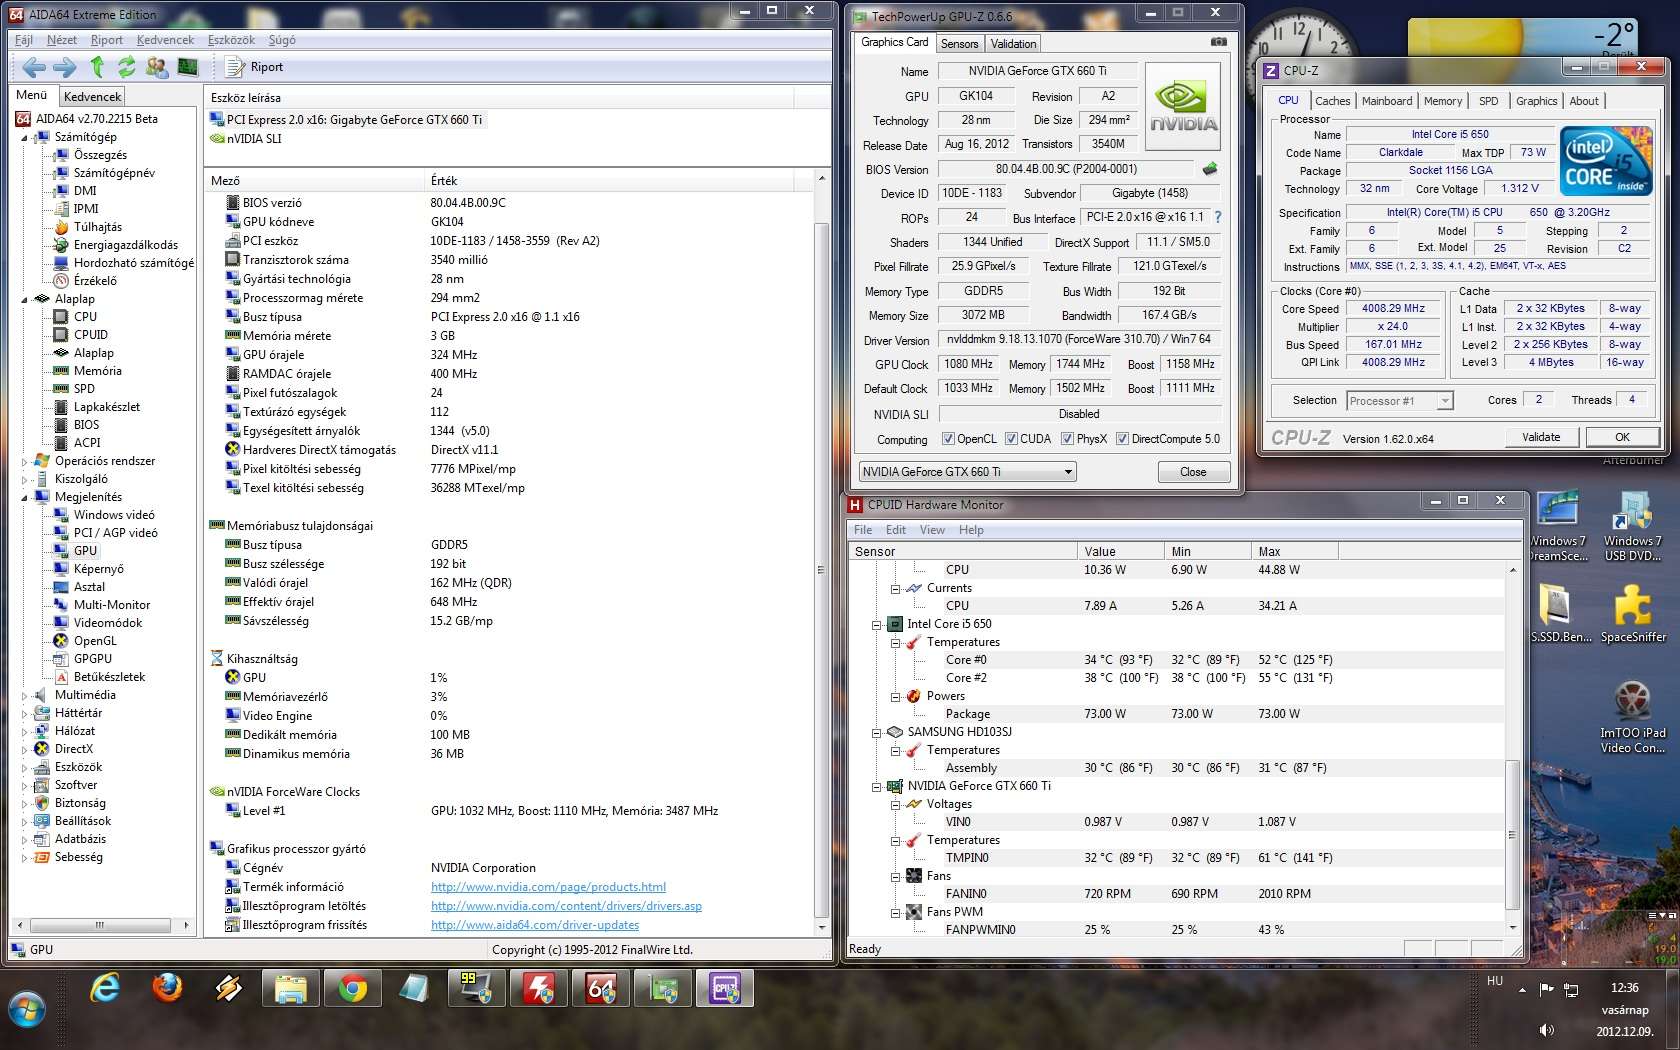Collapse NVIDIA GeForce GTX 660 Ti node in HWMonitor

pos(876,786)
